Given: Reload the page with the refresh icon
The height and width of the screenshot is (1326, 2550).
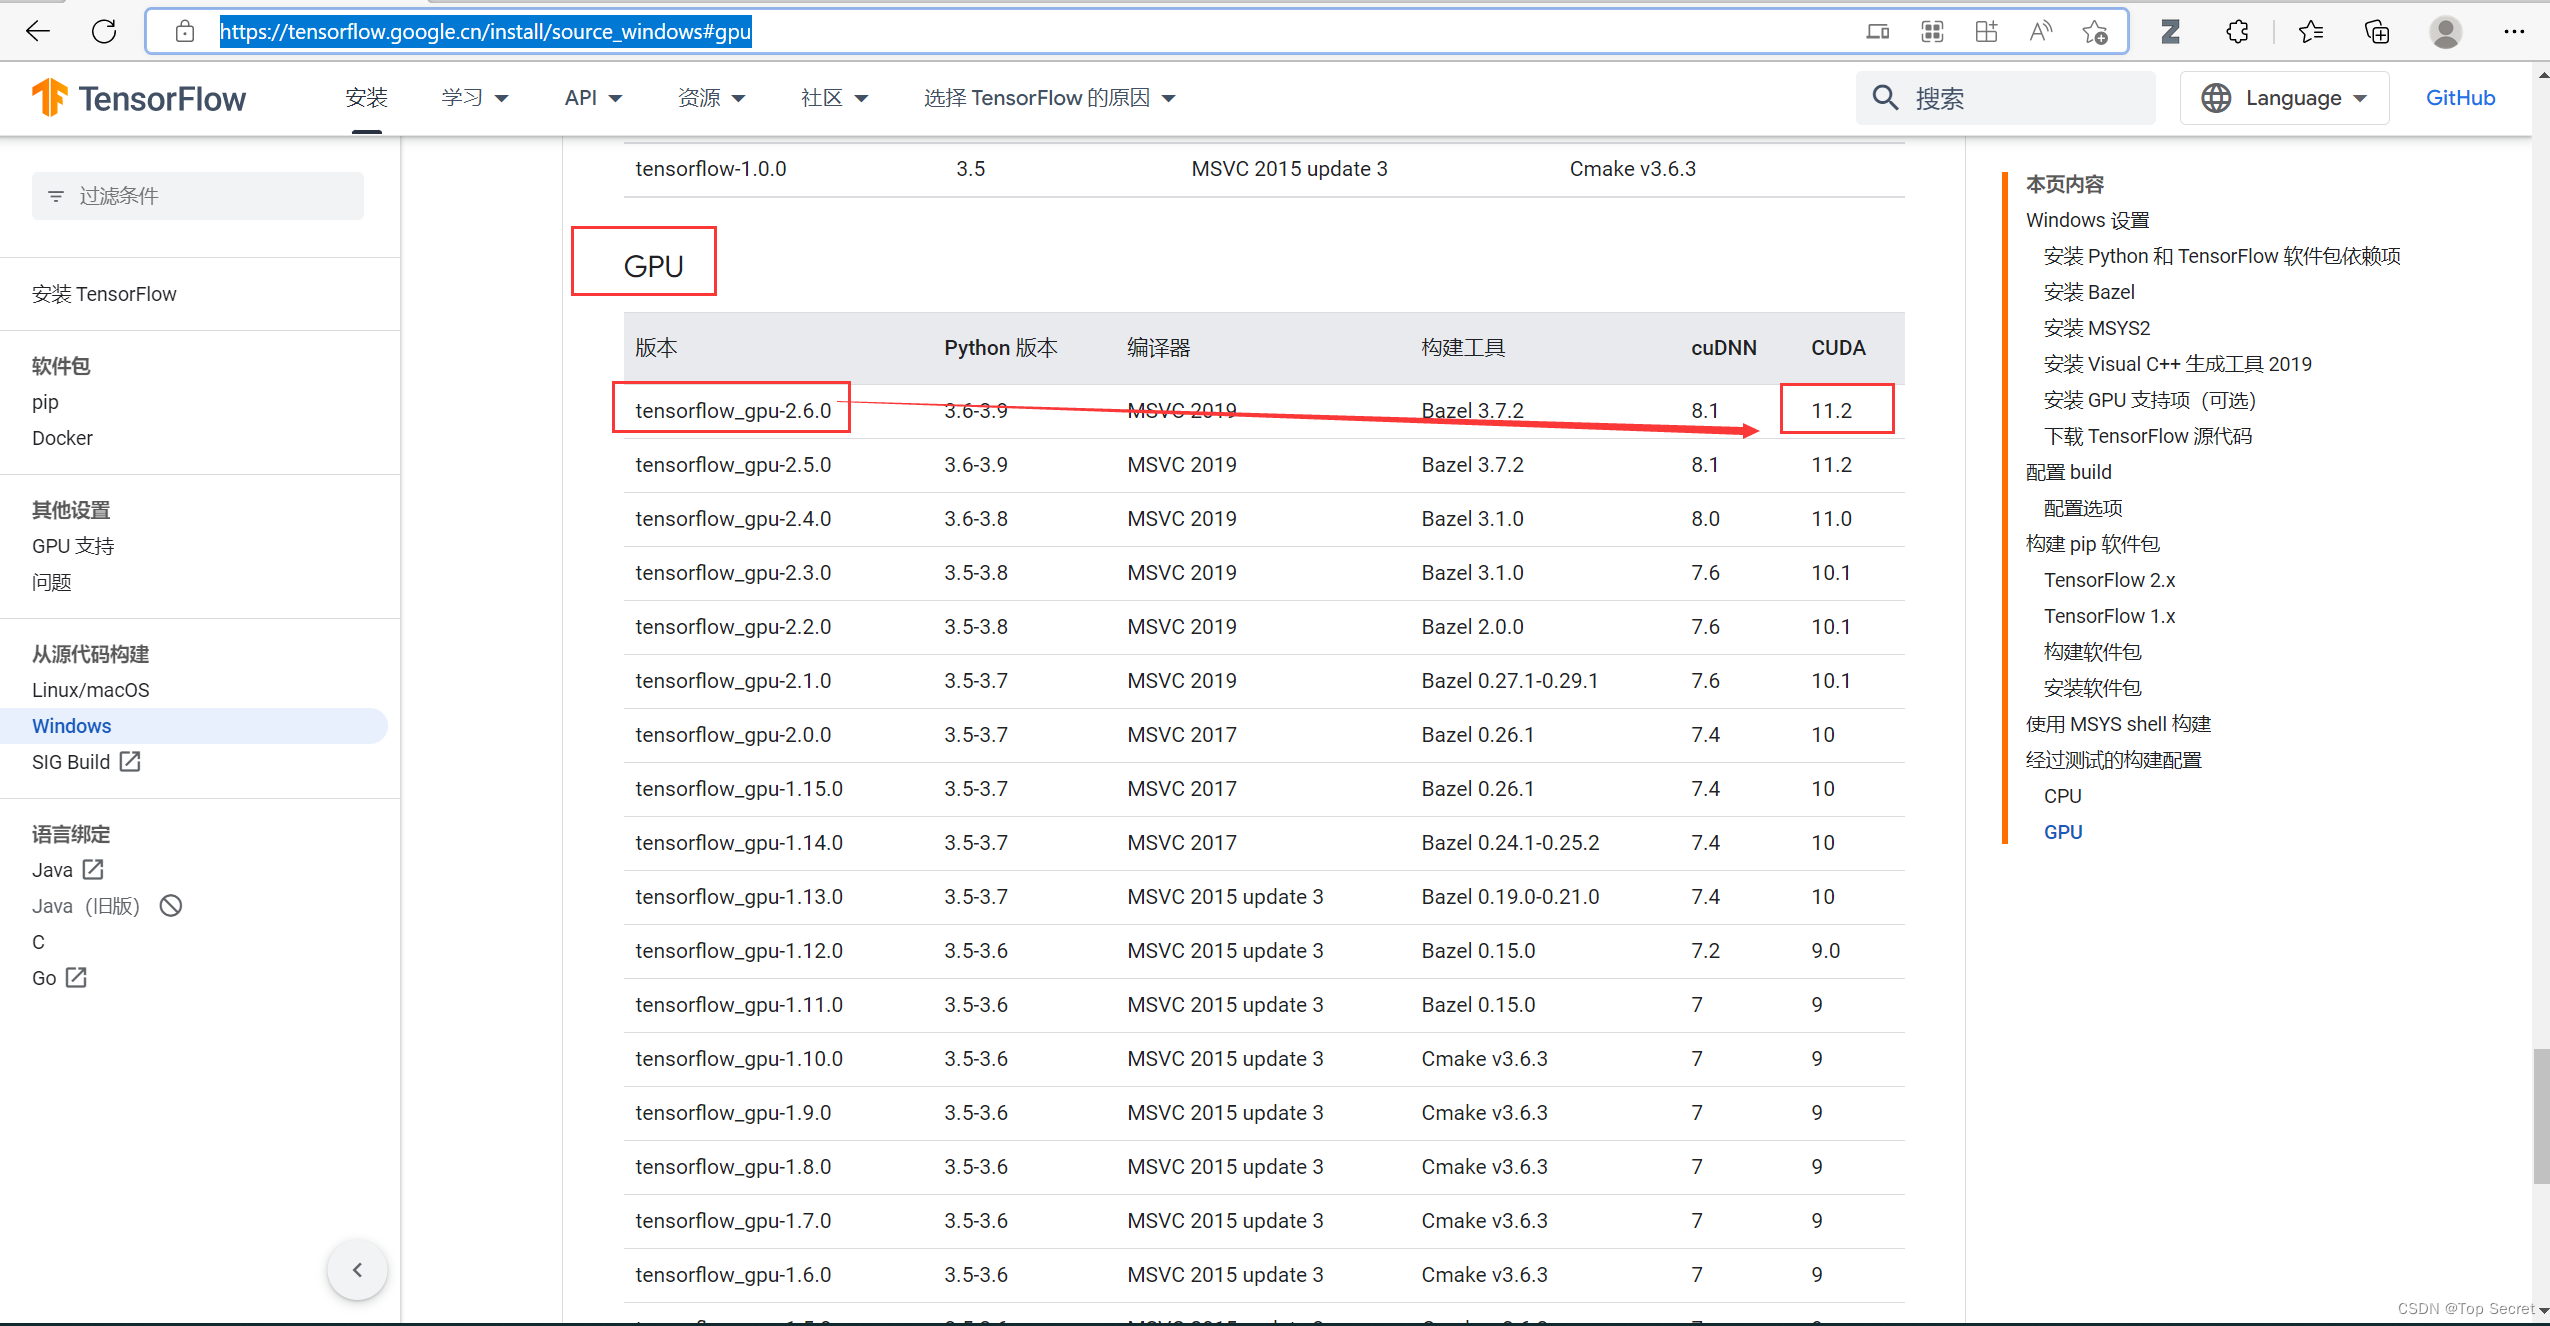Looking at the screenshot, I should coord(104,32).
